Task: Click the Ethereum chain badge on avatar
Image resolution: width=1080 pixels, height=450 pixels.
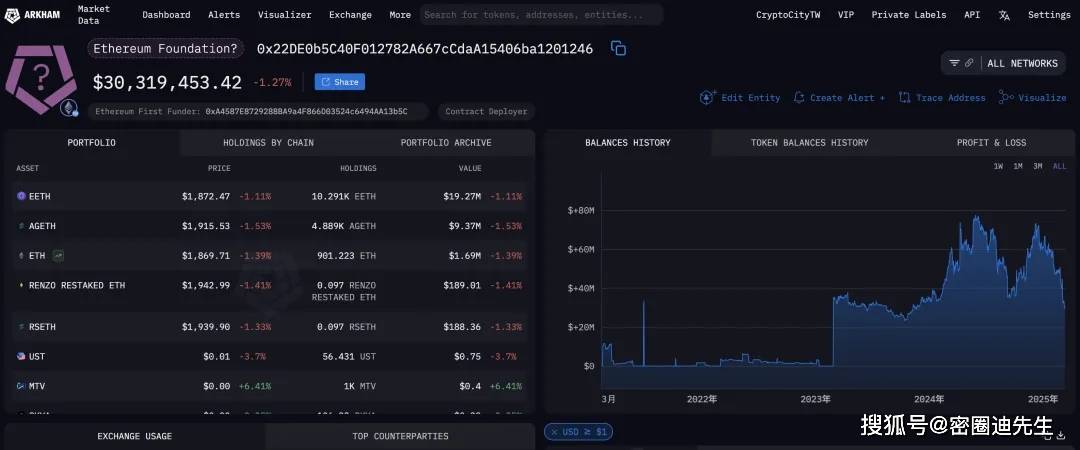Action: (x=69, y=108)
